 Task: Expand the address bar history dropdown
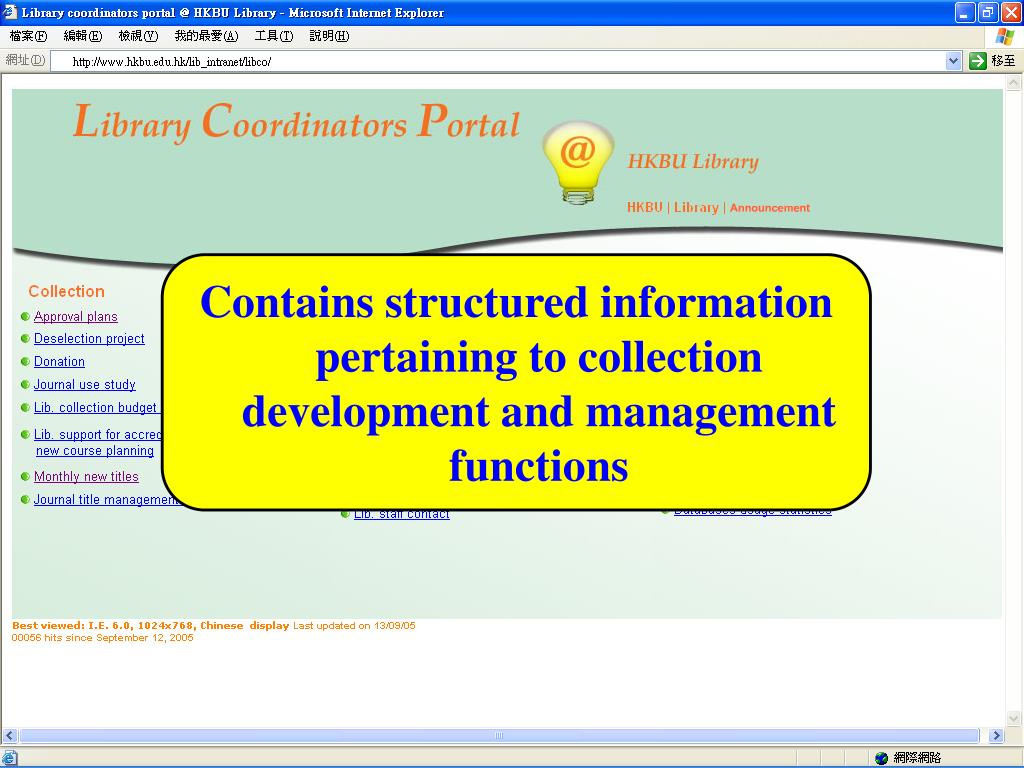(953, 61)
